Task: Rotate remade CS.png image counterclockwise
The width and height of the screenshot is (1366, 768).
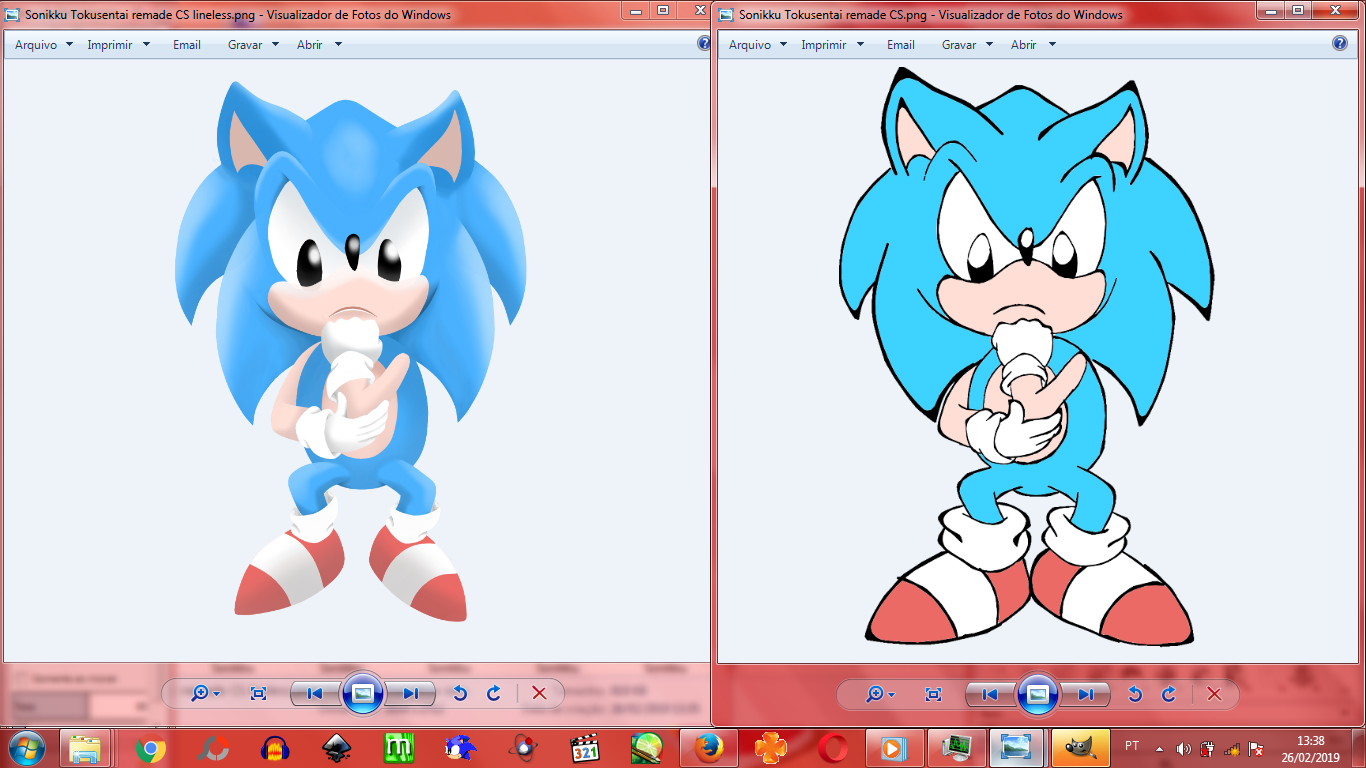Action: click(1135, 694)
